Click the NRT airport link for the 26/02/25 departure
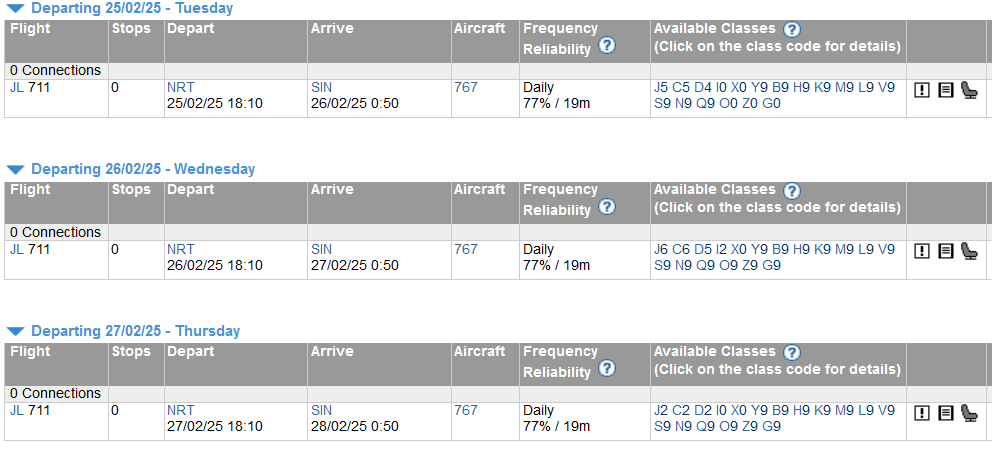The height and width of the screenshot is (452, 996). [180, 249]
